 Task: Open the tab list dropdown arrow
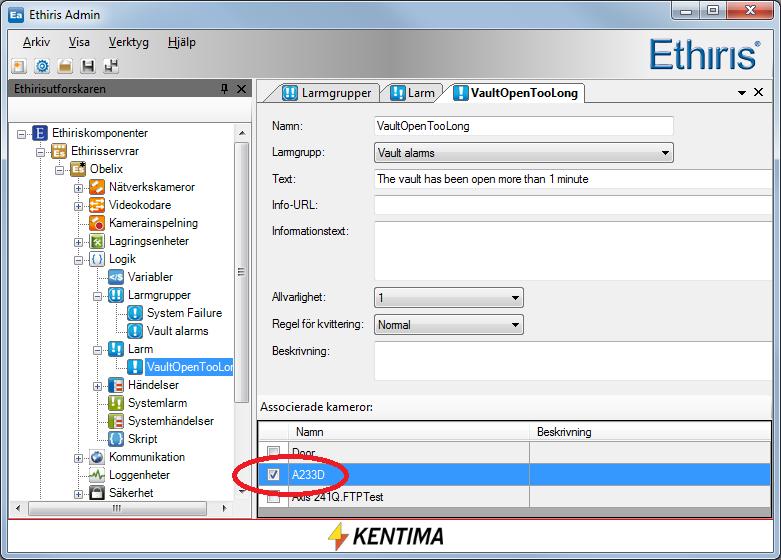pyautogui.click(x=742, y=93)
